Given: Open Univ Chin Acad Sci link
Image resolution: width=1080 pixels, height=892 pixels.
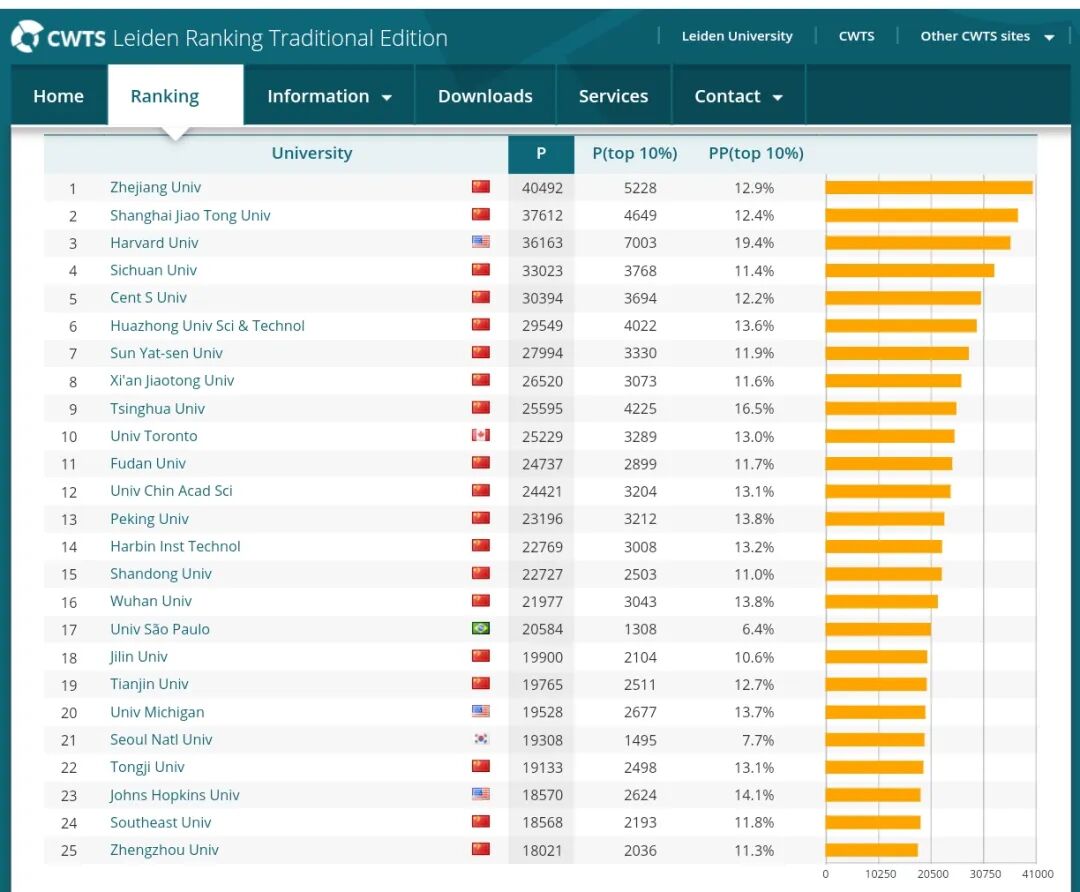Looking at the screenshot, I should (172, 491).
